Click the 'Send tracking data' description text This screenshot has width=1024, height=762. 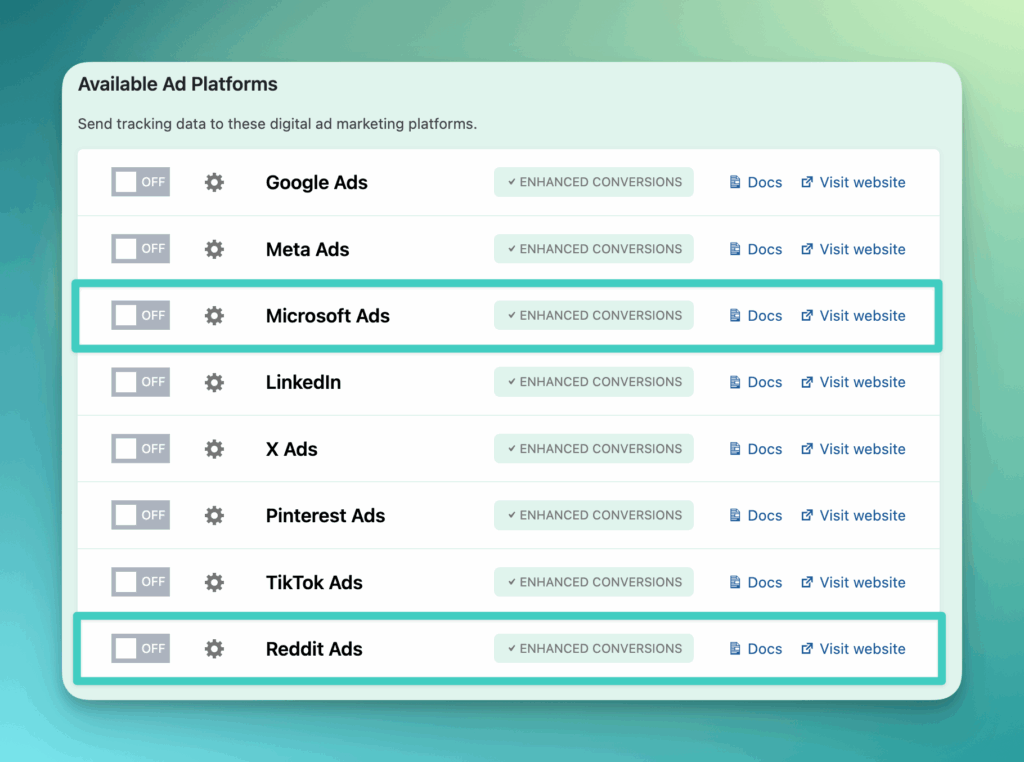tap(278, 124)
